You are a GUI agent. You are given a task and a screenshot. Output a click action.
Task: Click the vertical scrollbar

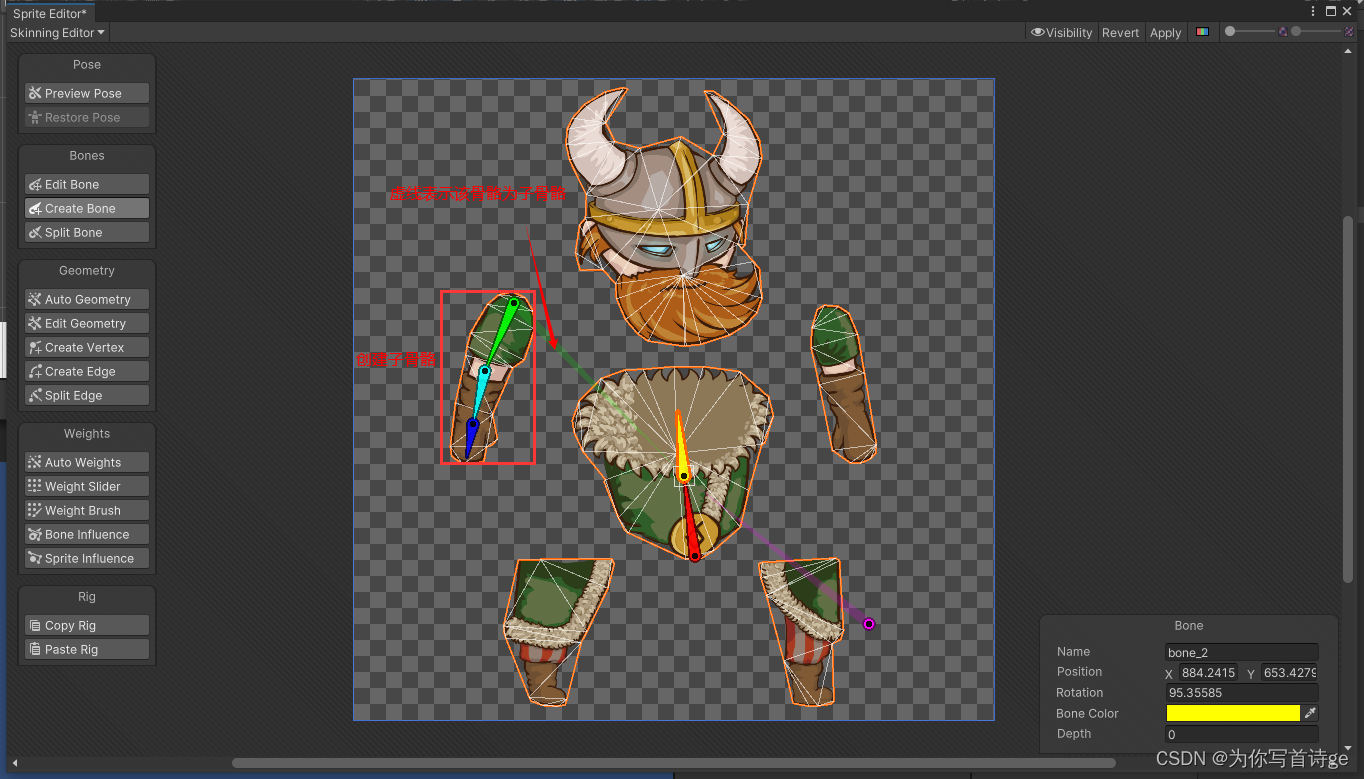pos(1348,400)
